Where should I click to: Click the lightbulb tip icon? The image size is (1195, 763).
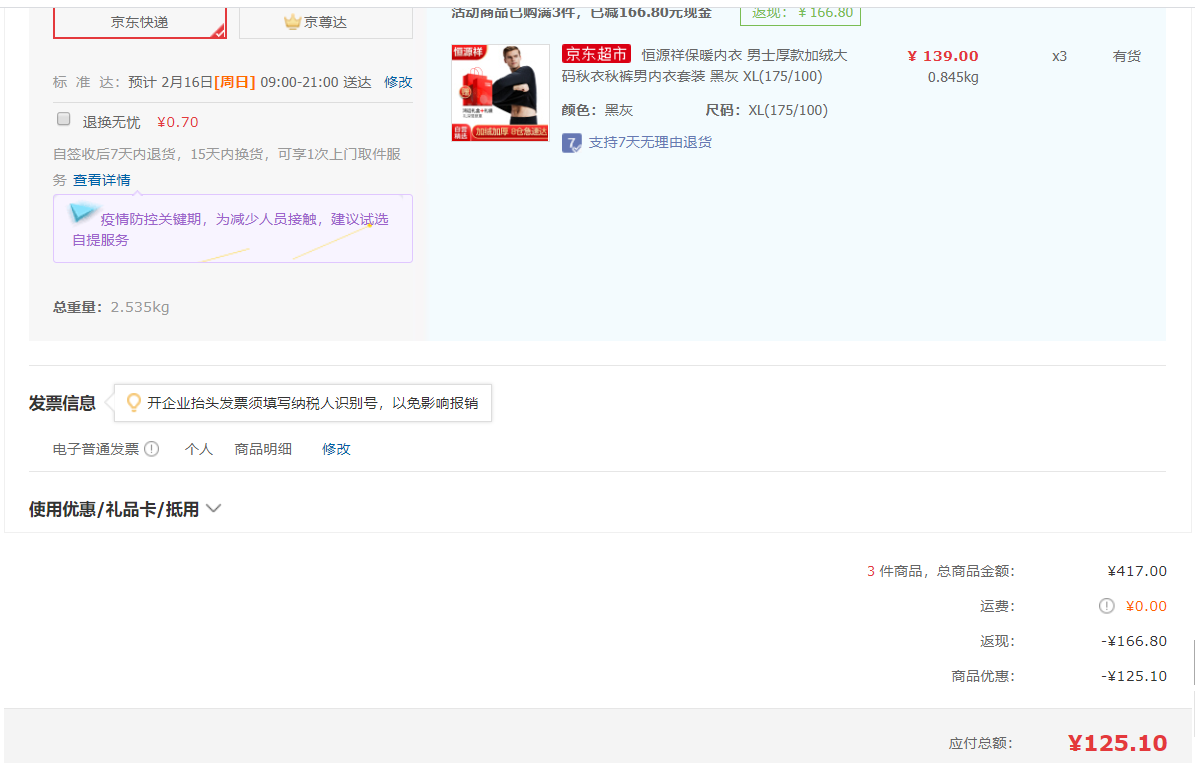click(x=133, y=402)
